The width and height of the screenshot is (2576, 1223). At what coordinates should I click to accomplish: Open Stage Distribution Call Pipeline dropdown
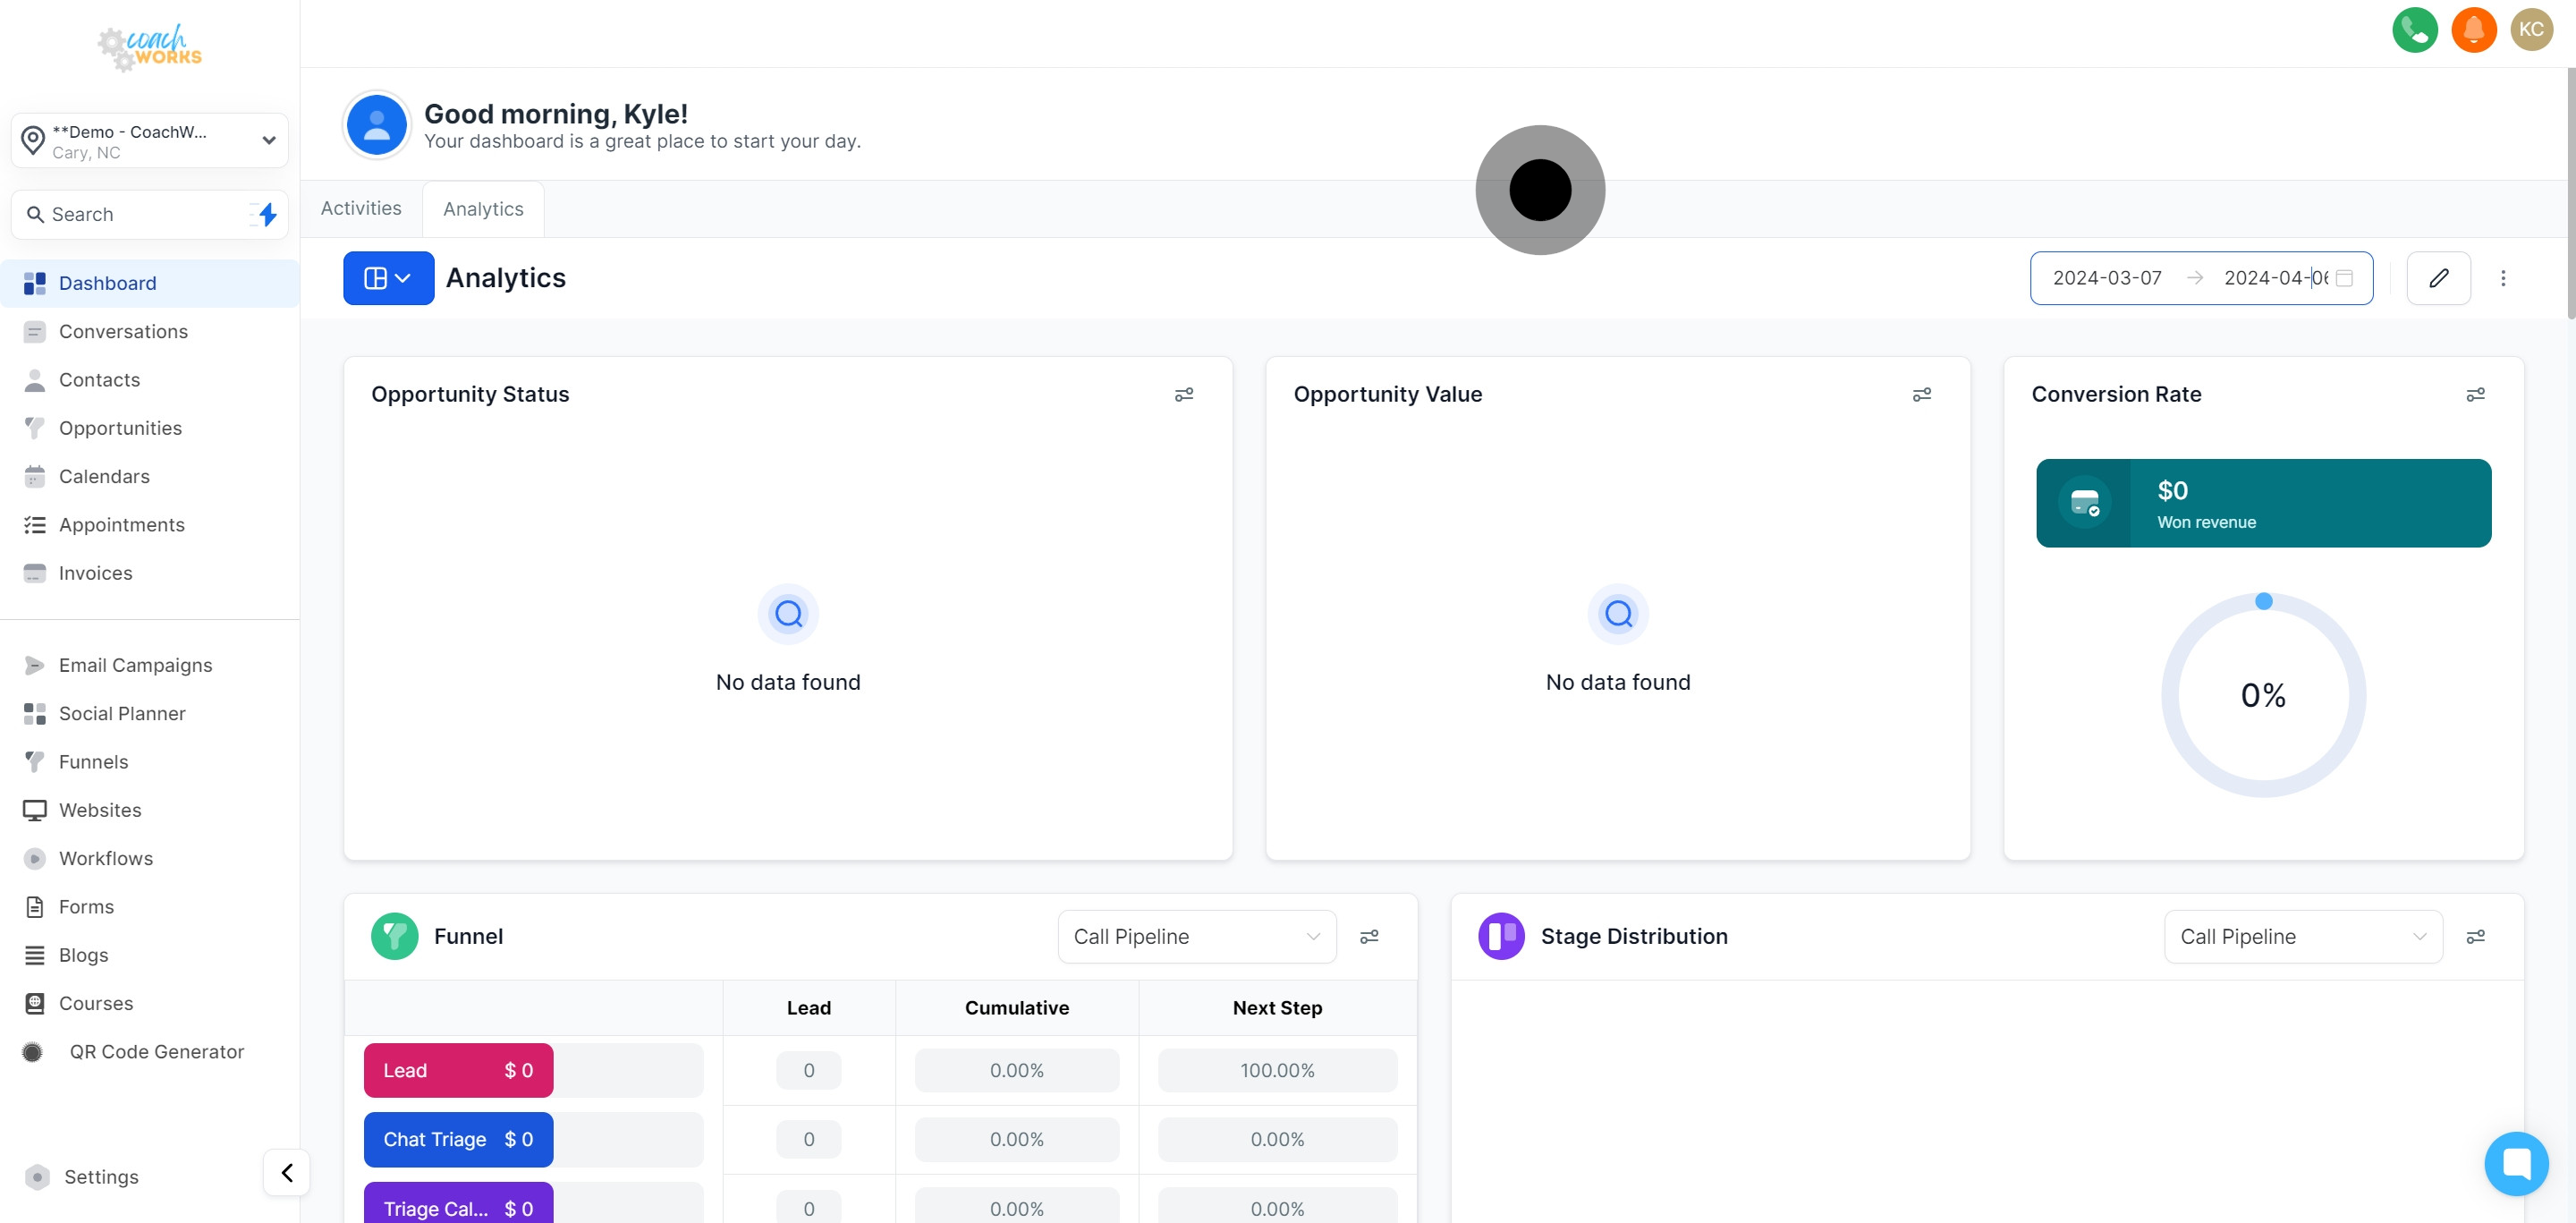click(2302, 937)
